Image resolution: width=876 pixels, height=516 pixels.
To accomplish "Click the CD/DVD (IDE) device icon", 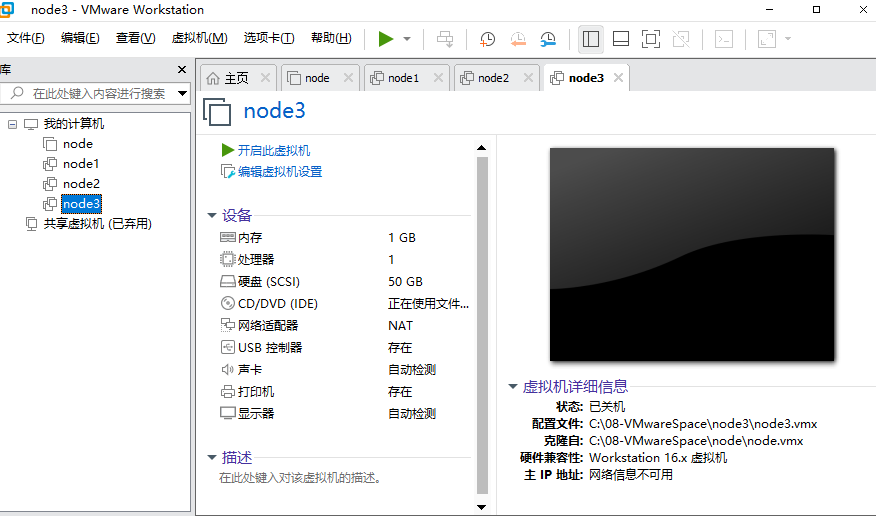I will click(x=227, y=303).
